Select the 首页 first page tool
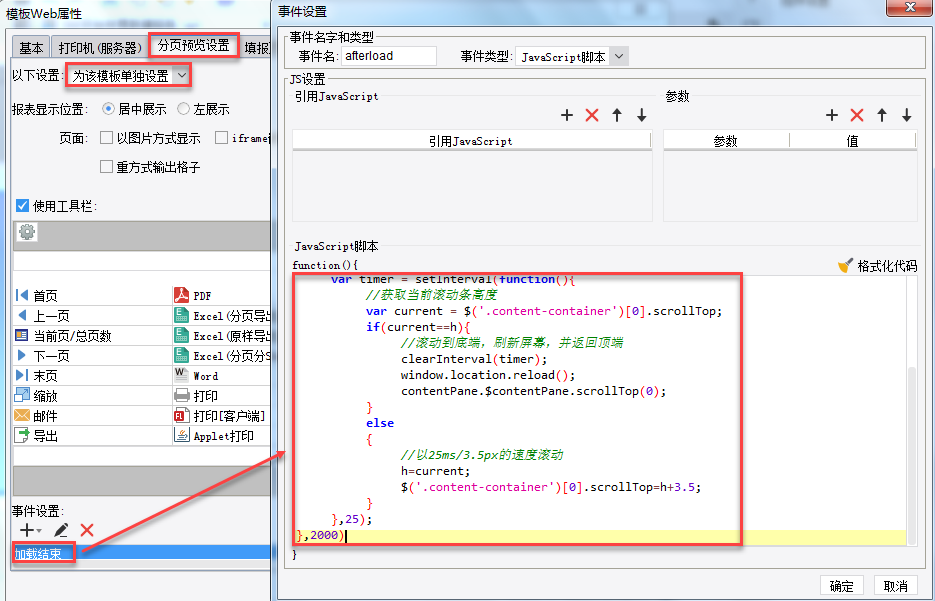935x601 pixels. 92,296
